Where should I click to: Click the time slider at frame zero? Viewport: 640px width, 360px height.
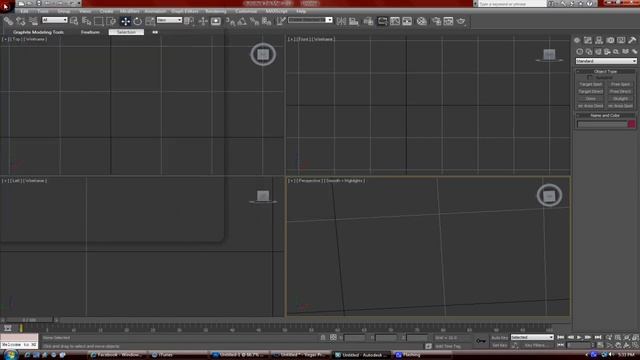[x=29, y=320]
